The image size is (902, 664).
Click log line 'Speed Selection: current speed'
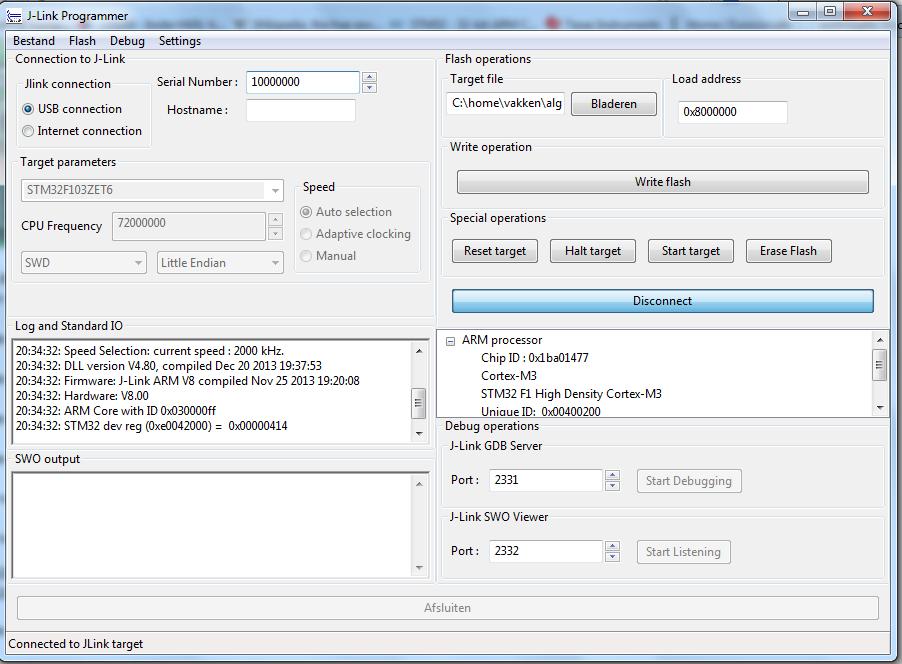[150, 351]
